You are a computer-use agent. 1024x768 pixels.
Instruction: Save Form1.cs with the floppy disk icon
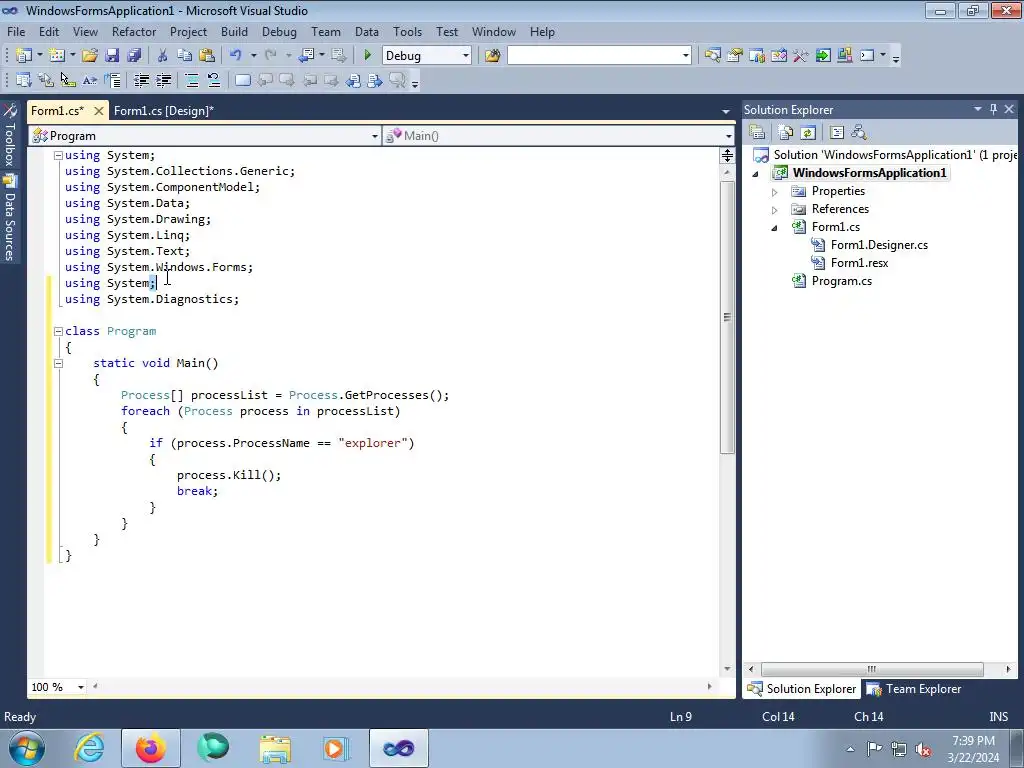coord(112,56)
